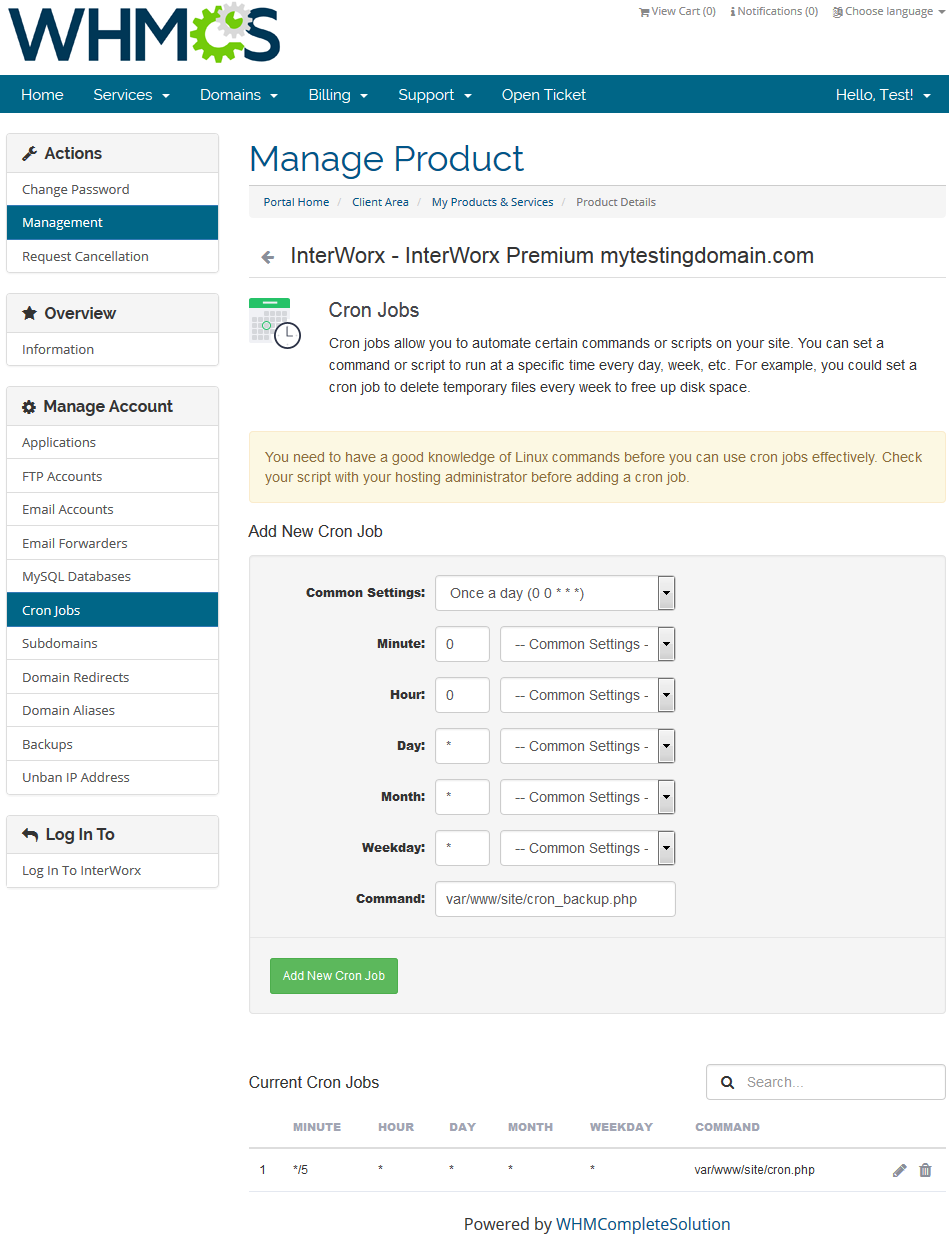Open Backups in sidebar

pyautogui.click(x=112, y=744)
